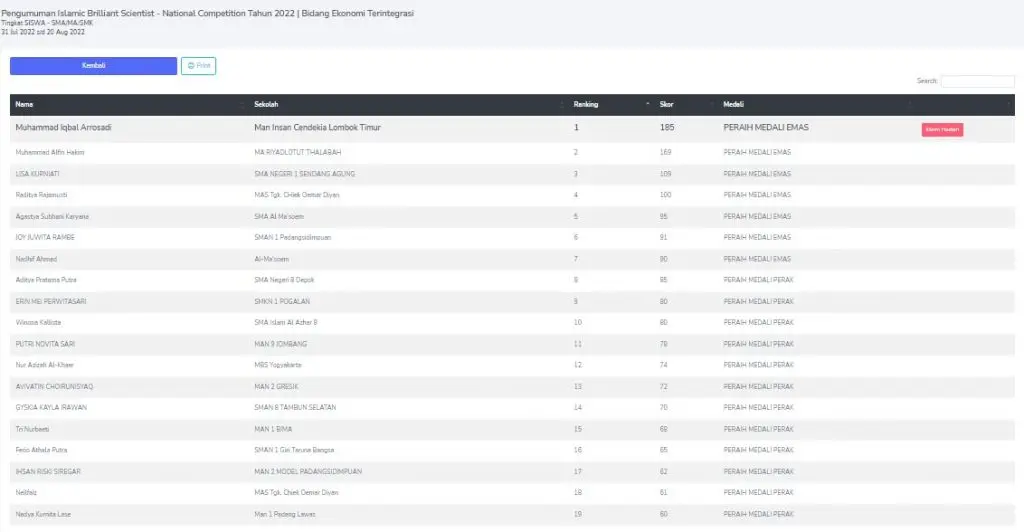1024x532 pixels.
Task: Sort table by Nama column header
Action: [25, 104]
